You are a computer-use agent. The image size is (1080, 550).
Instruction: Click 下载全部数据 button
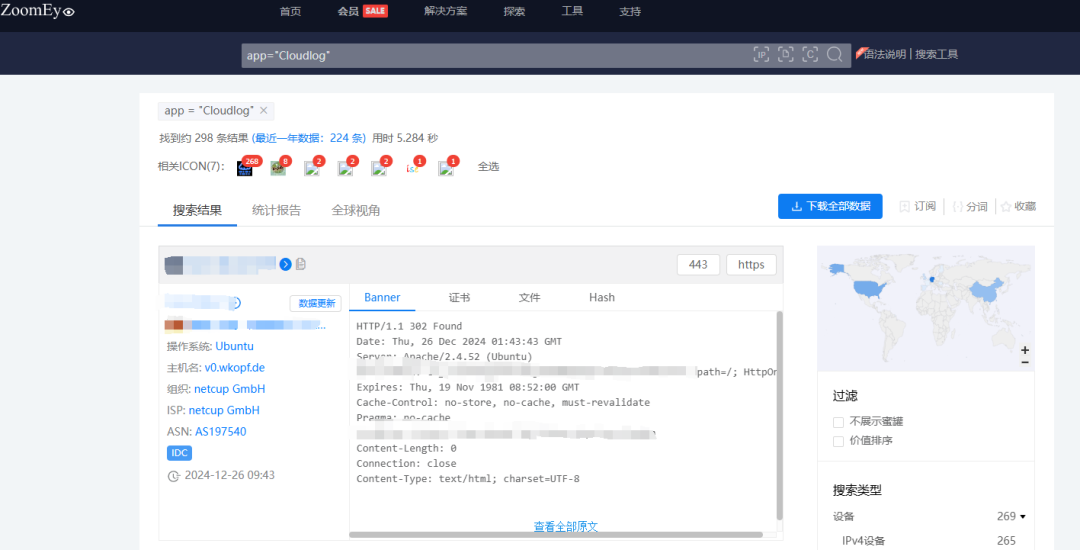pos(830,207)
